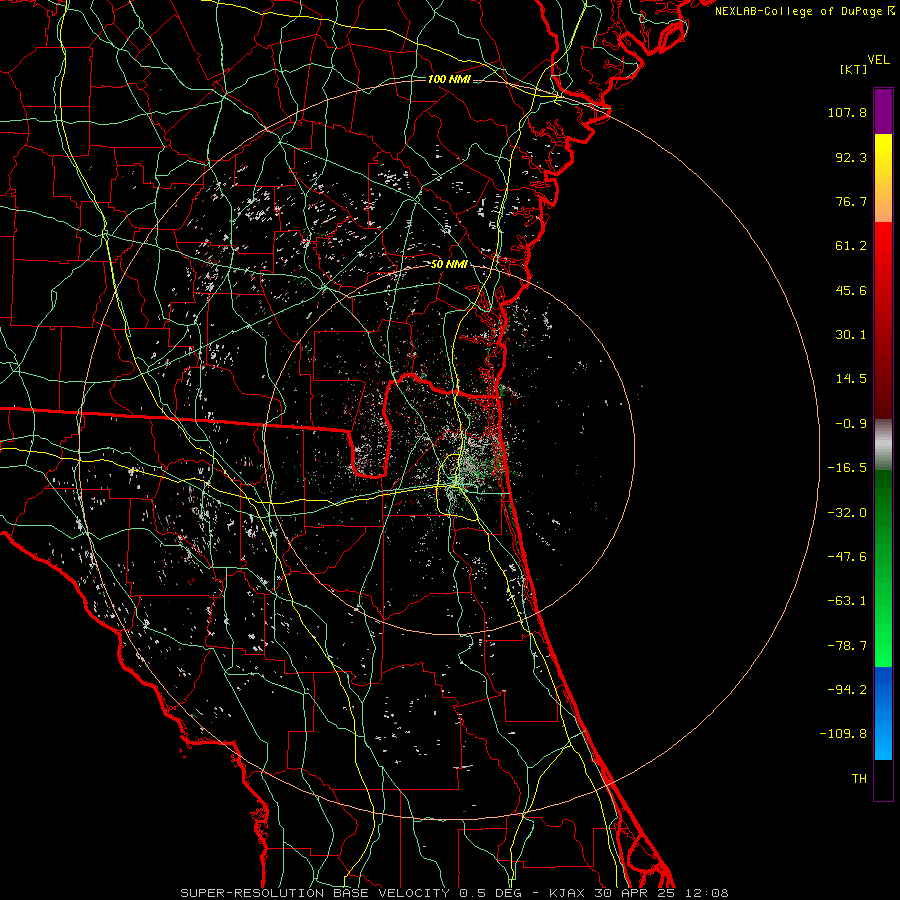The image size is (900, 900).
Task: Click the 92.3 legend value
Action: pos(851,157)
